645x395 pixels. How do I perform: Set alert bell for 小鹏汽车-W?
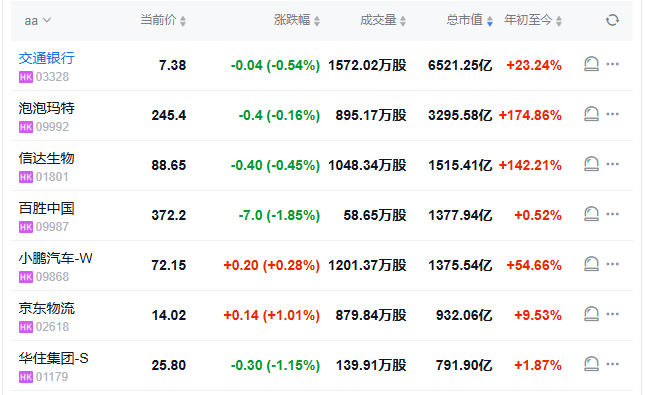pos(591,264)
